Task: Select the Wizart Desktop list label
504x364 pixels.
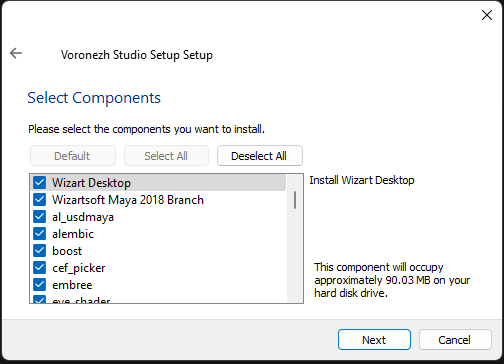Action: [x=91, y=183]
